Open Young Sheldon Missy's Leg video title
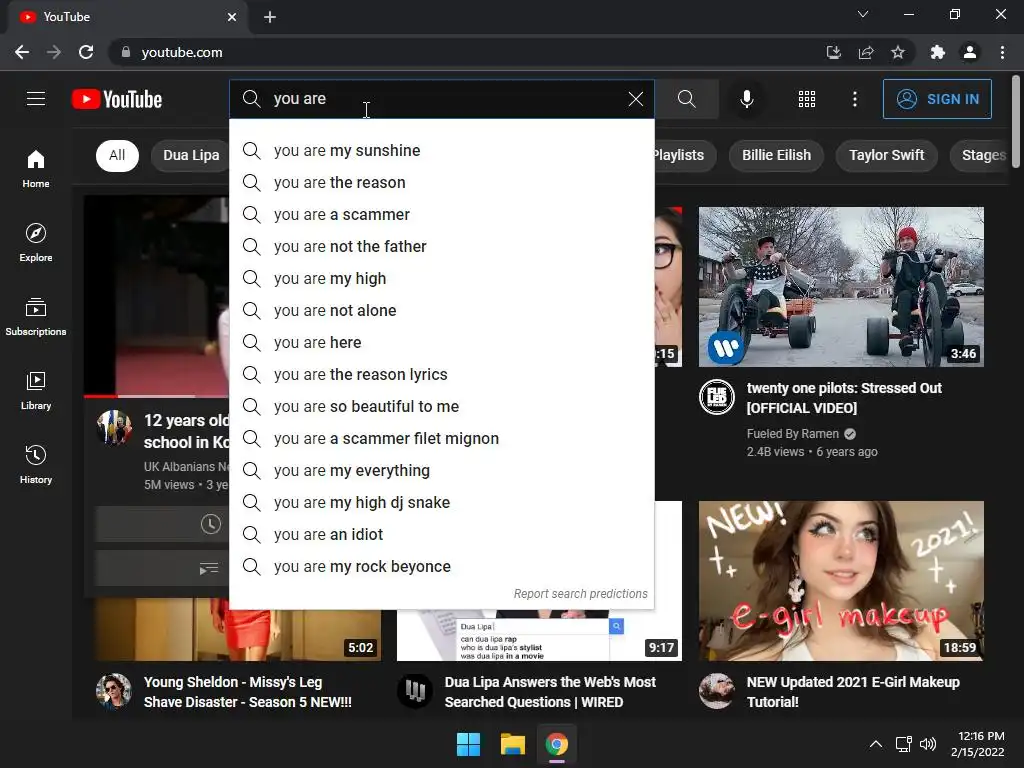This screenshot has height=768, width=1024. [248, 692]
